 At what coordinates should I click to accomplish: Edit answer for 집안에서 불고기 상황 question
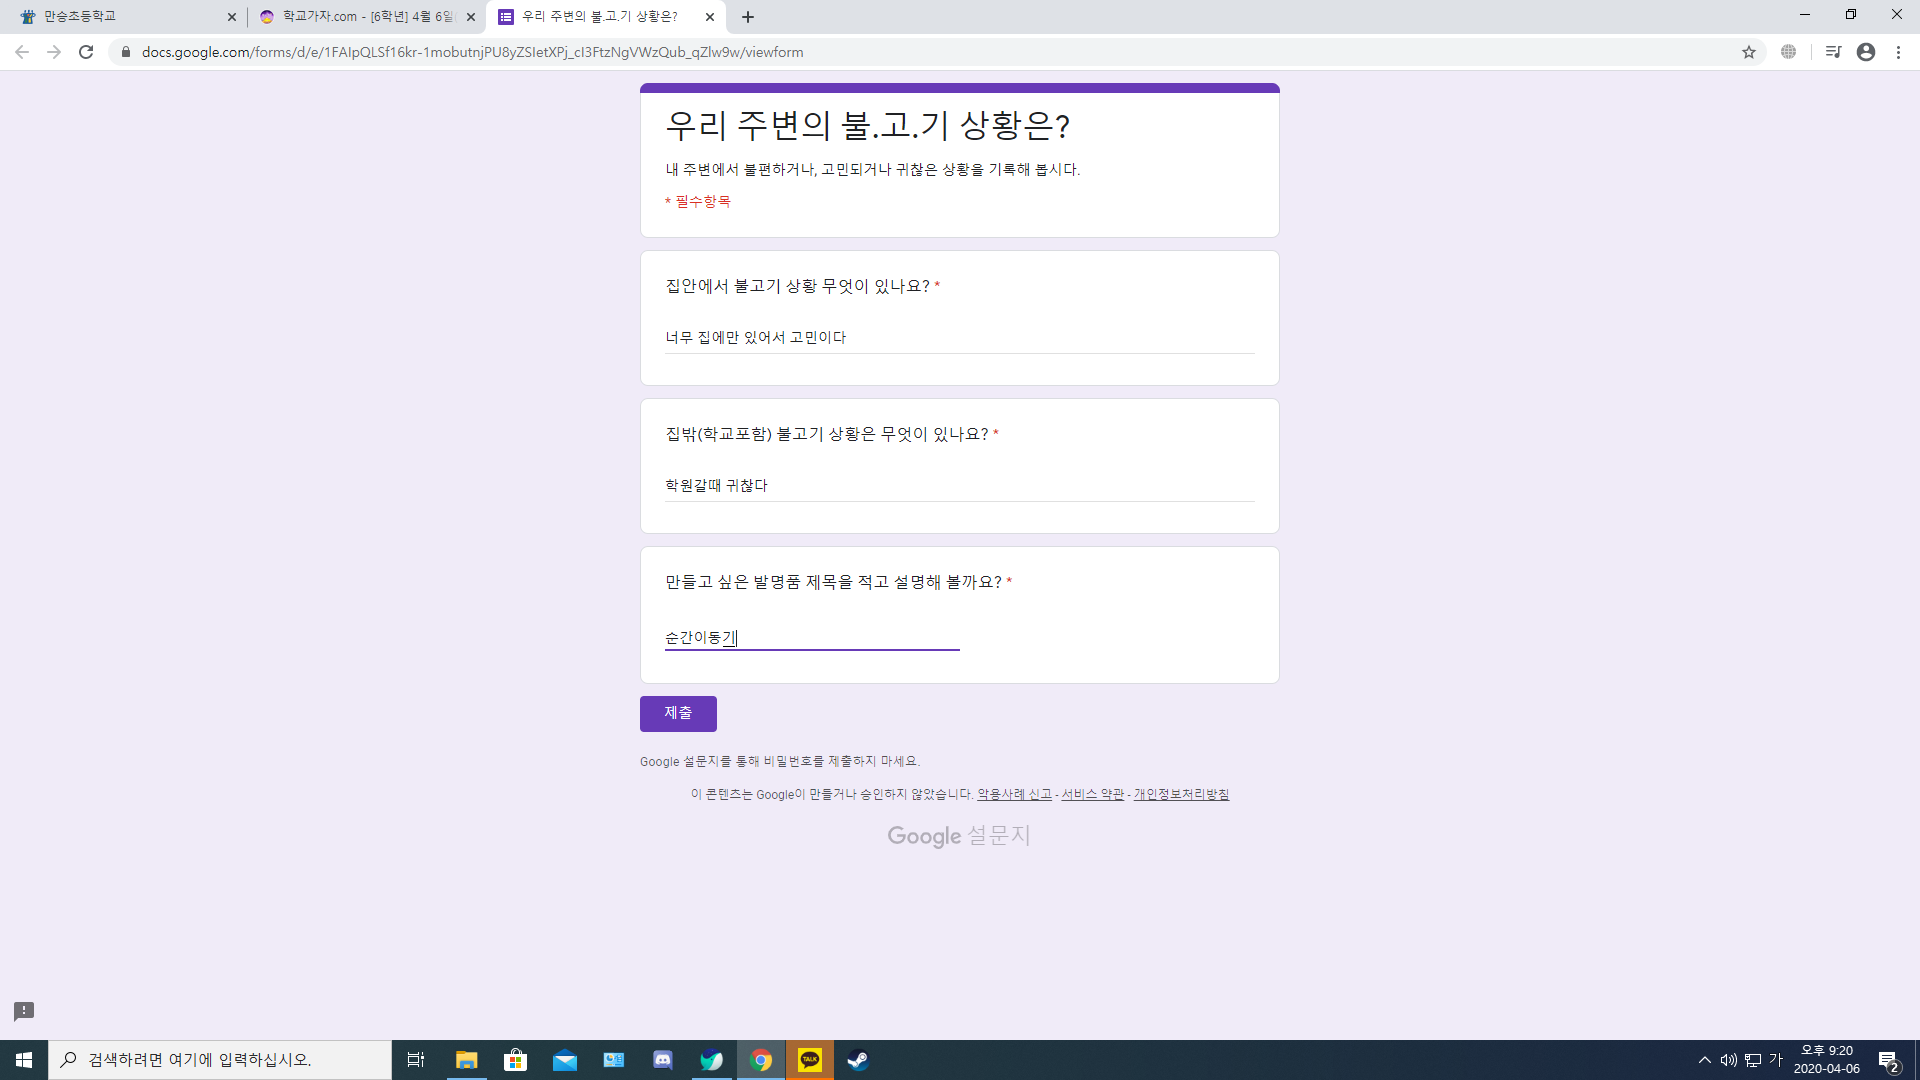coord(959,338)
